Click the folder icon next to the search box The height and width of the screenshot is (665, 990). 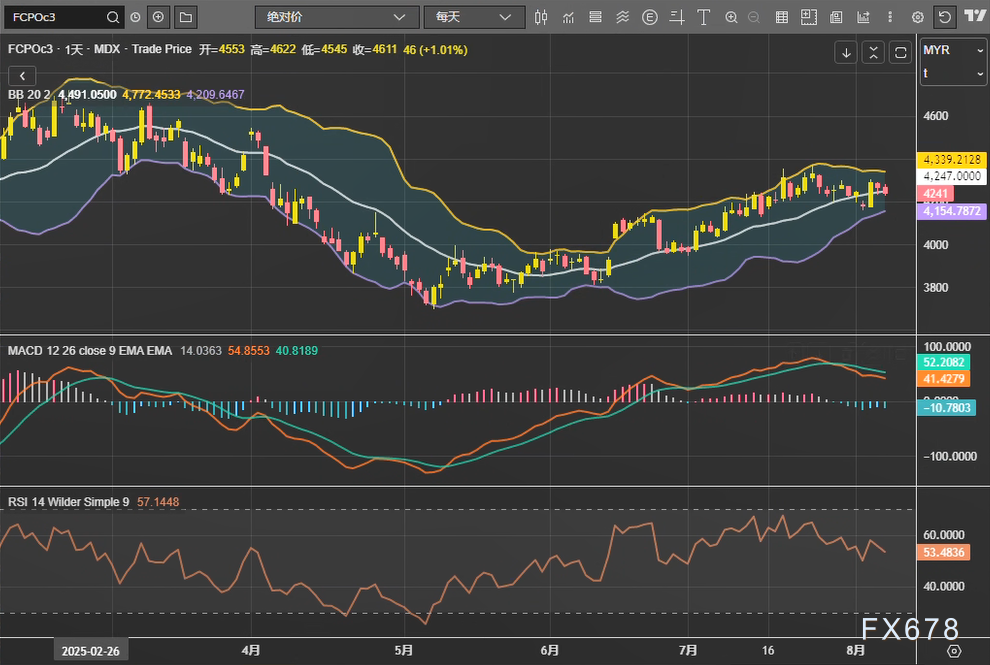tap(185, 17)
